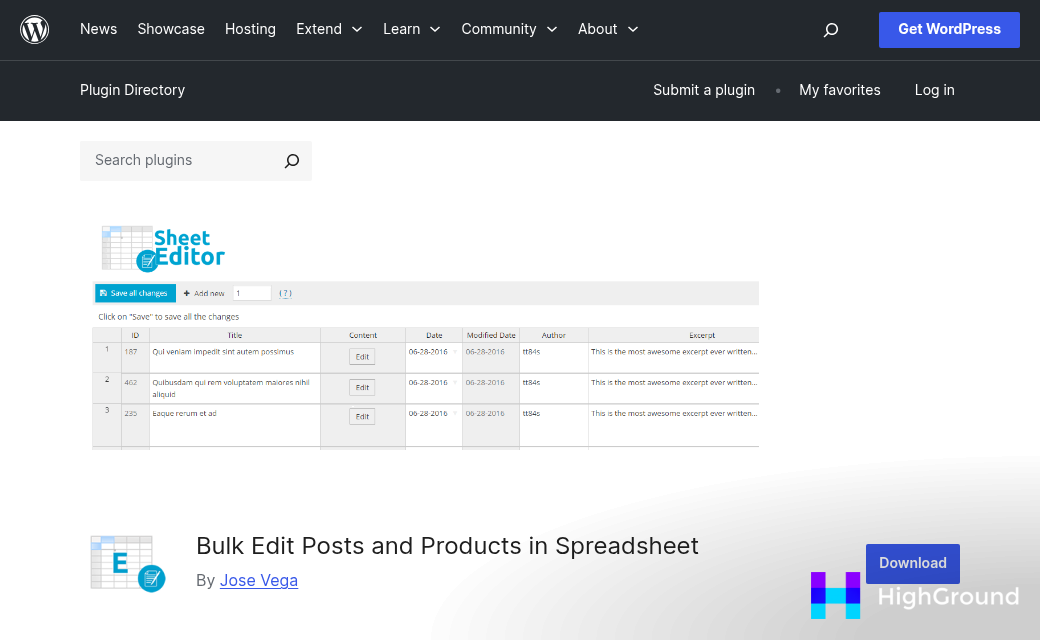Click the WordPress logo icon

tap(34, 29)
